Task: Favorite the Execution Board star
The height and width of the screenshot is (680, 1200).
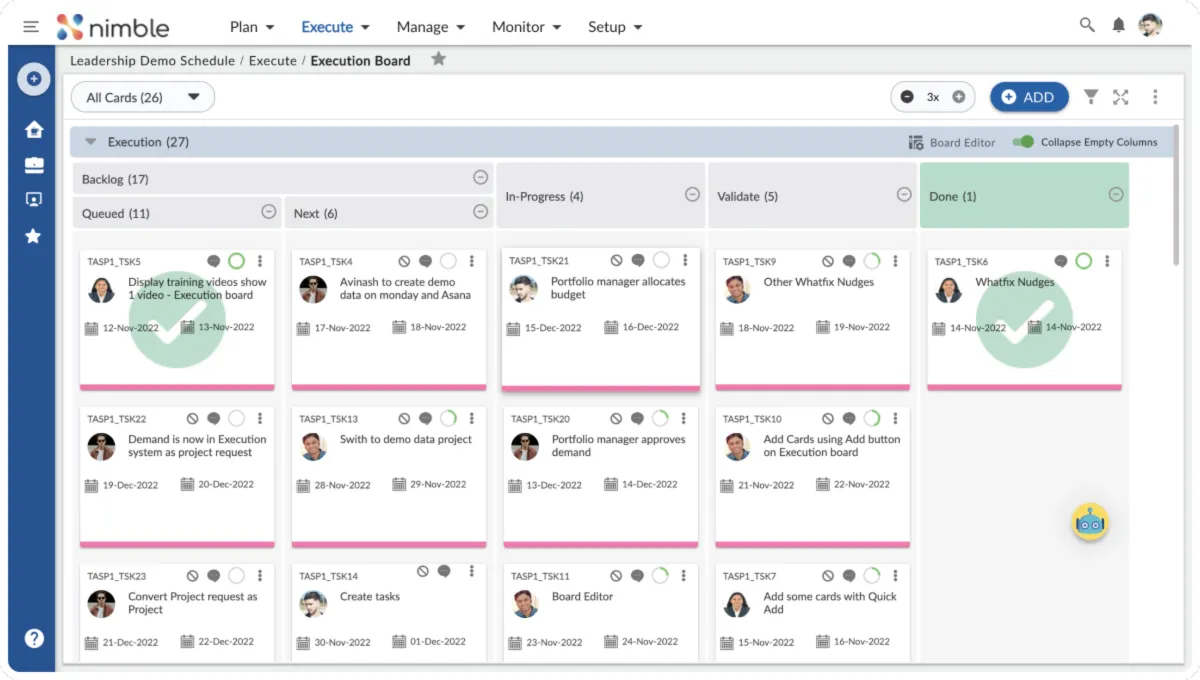Action: (438, 60)
